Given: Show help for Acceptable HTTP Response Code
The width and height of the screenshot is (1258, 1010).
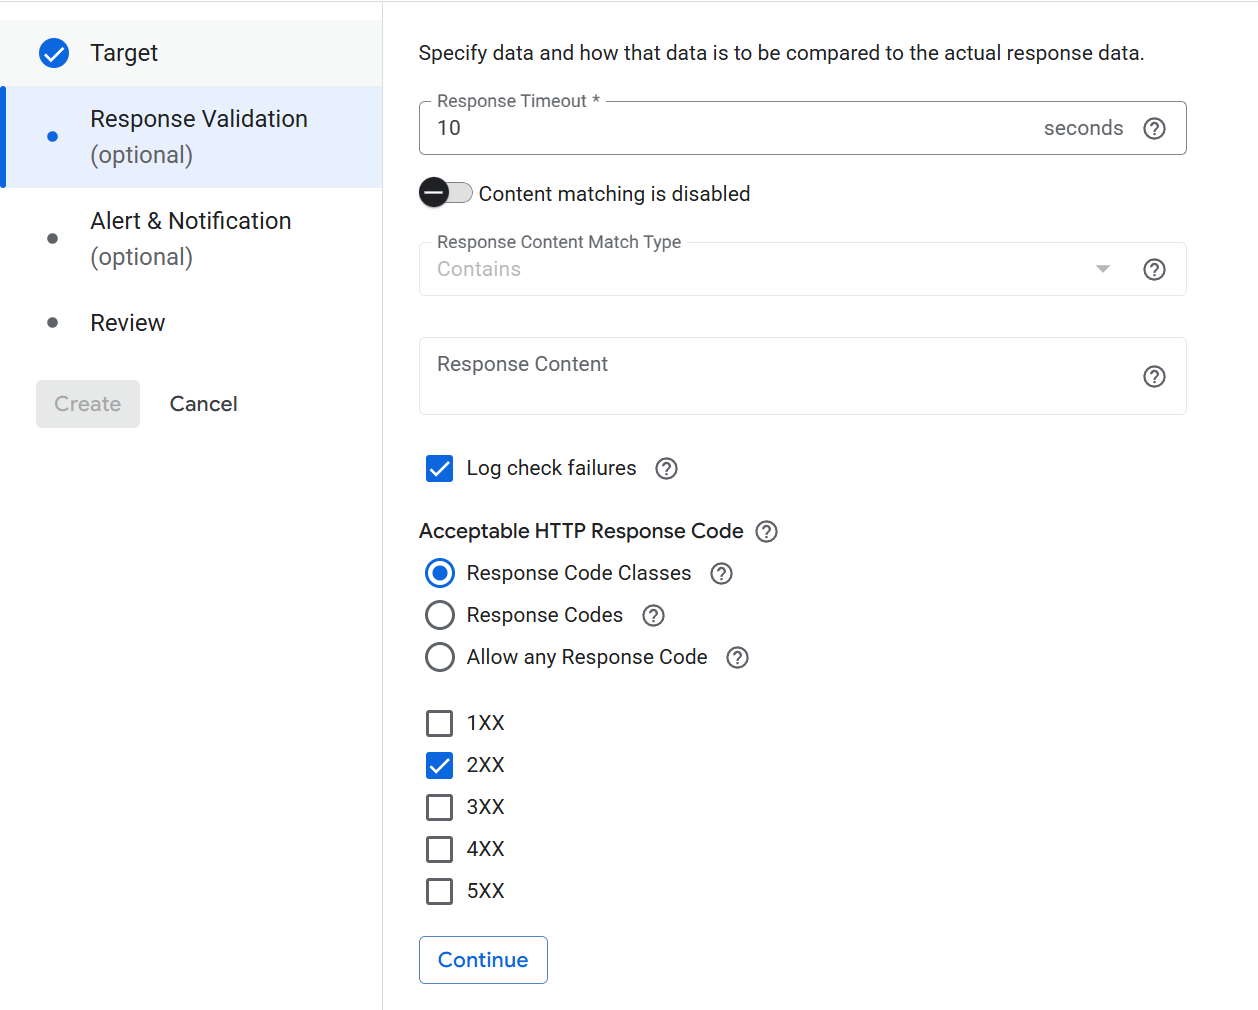Looking at the screenshot, I should [x=766, y=531].
